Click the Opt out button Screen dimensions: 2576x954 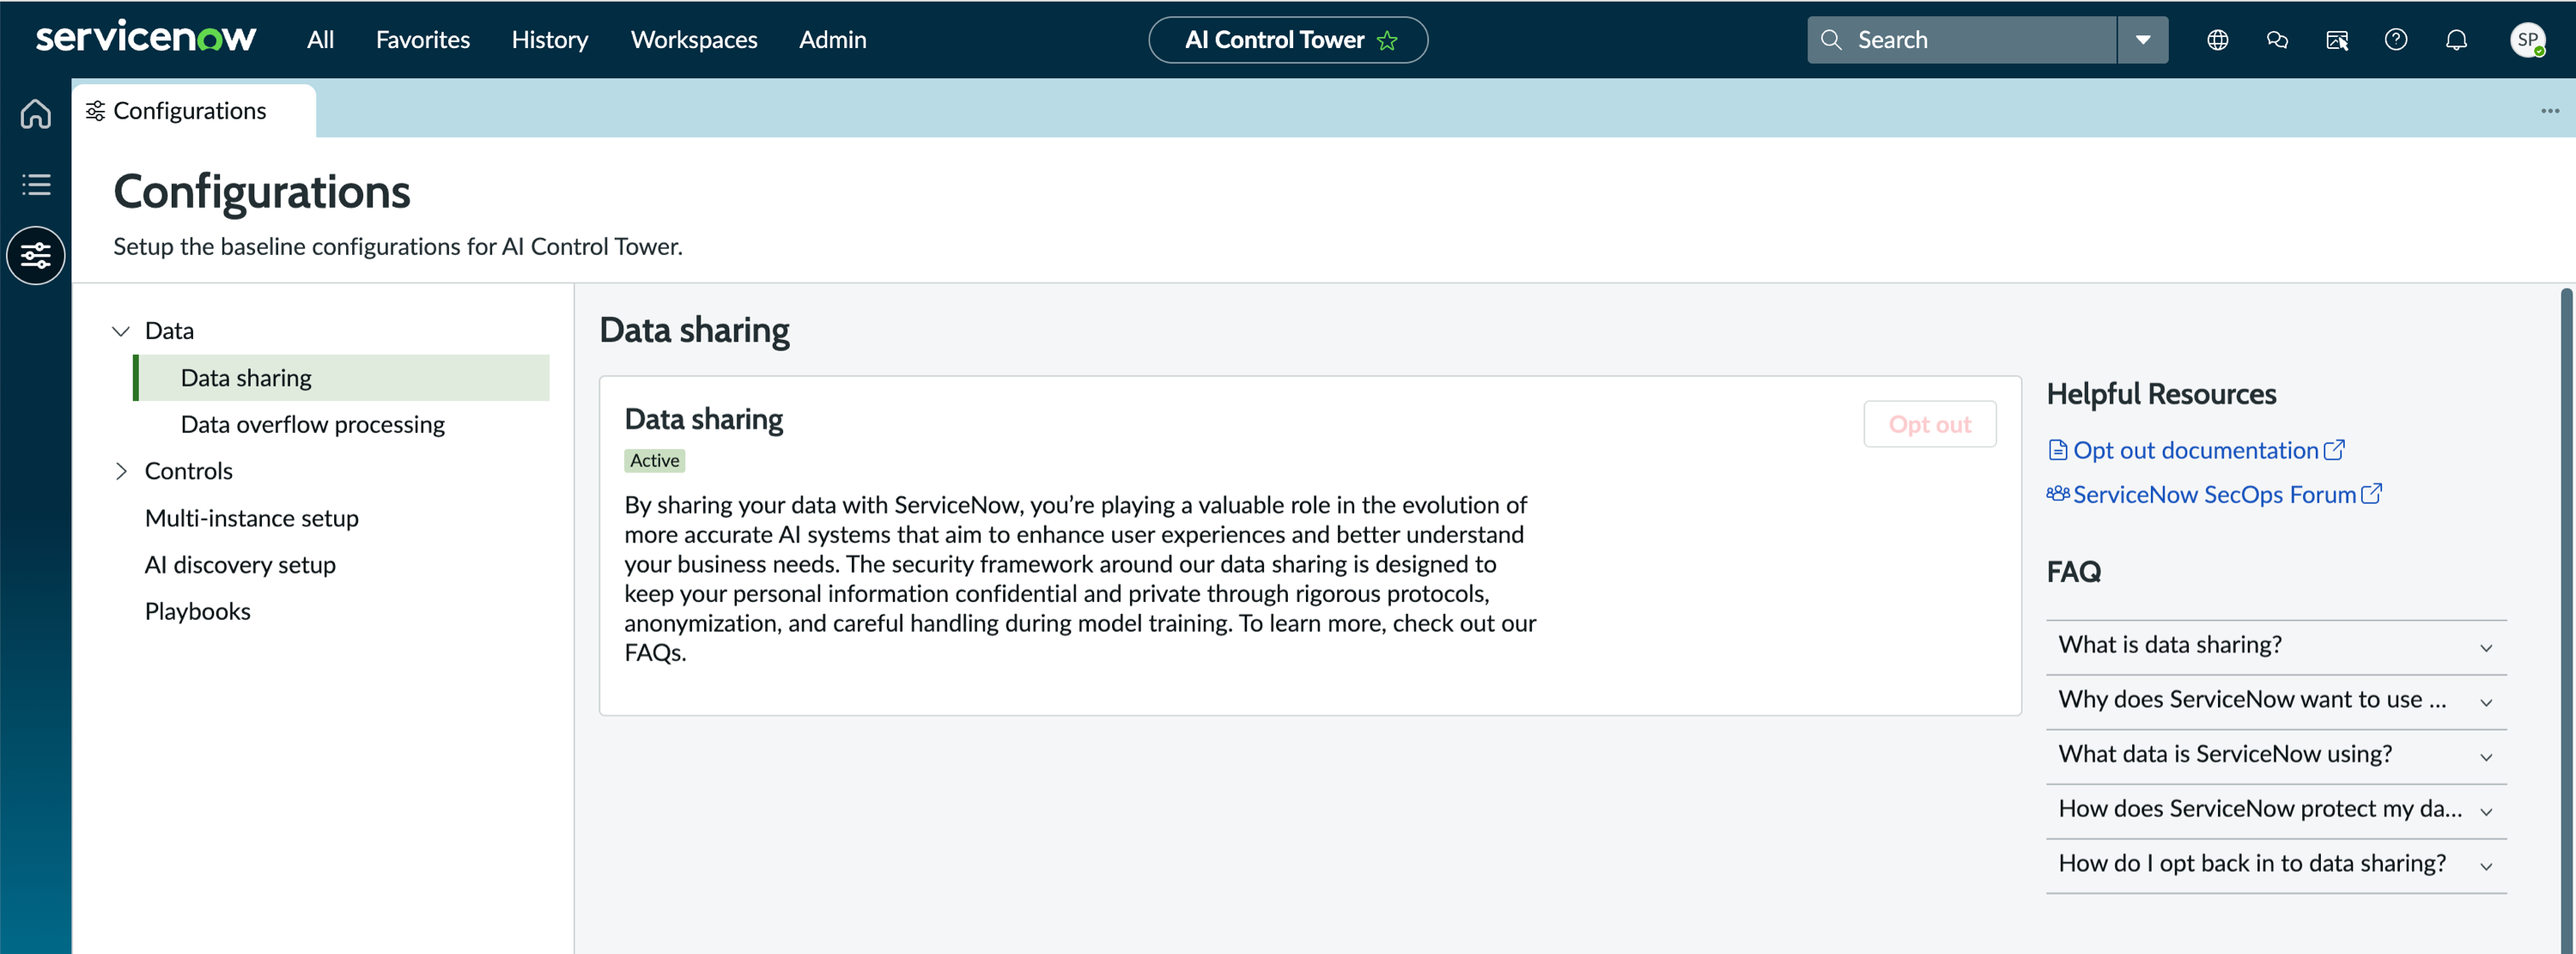pyautogui.click(x=1929, y=424)
